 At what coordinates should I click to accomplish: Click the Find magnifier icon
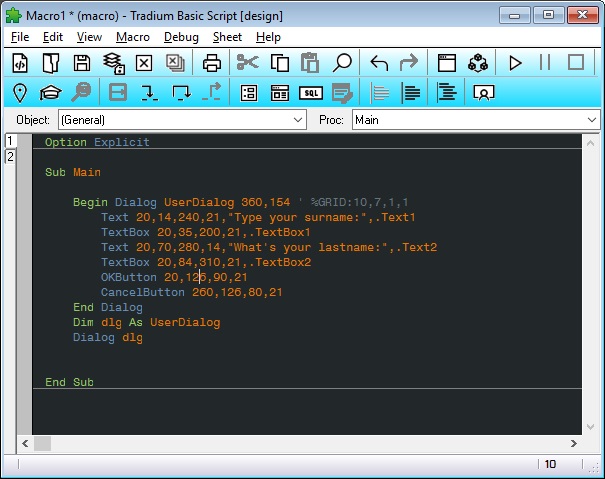click(342, 63)
